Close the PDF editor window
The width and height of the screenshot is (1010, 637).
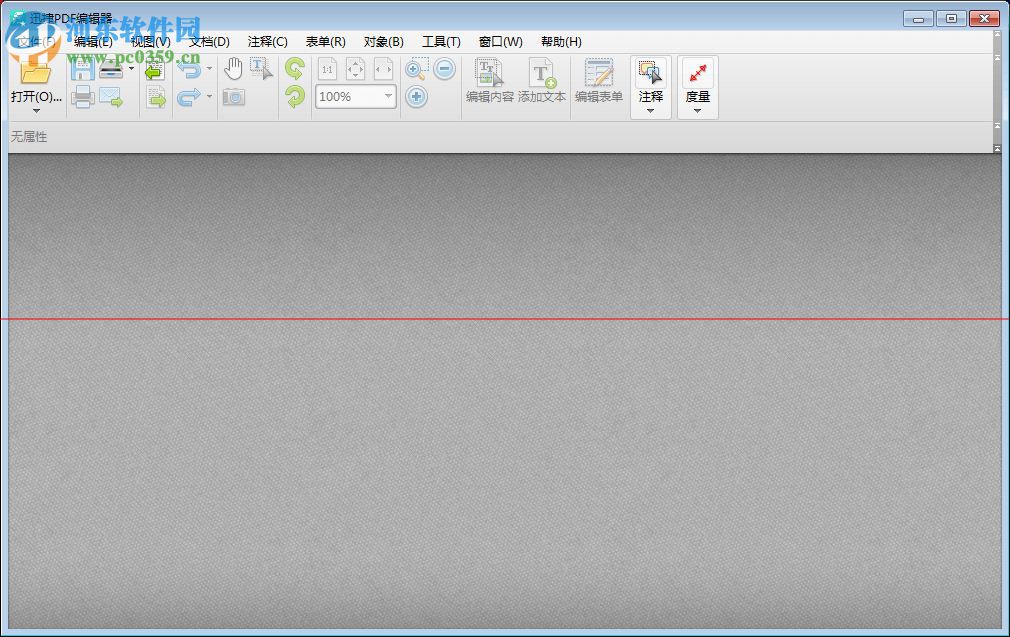tap(984, 19)
